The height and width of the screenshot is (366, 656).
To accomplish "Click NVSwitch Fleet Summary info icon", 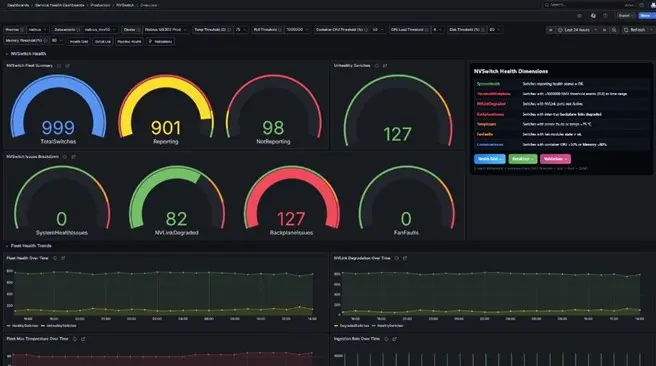I will tap(59, 66).
